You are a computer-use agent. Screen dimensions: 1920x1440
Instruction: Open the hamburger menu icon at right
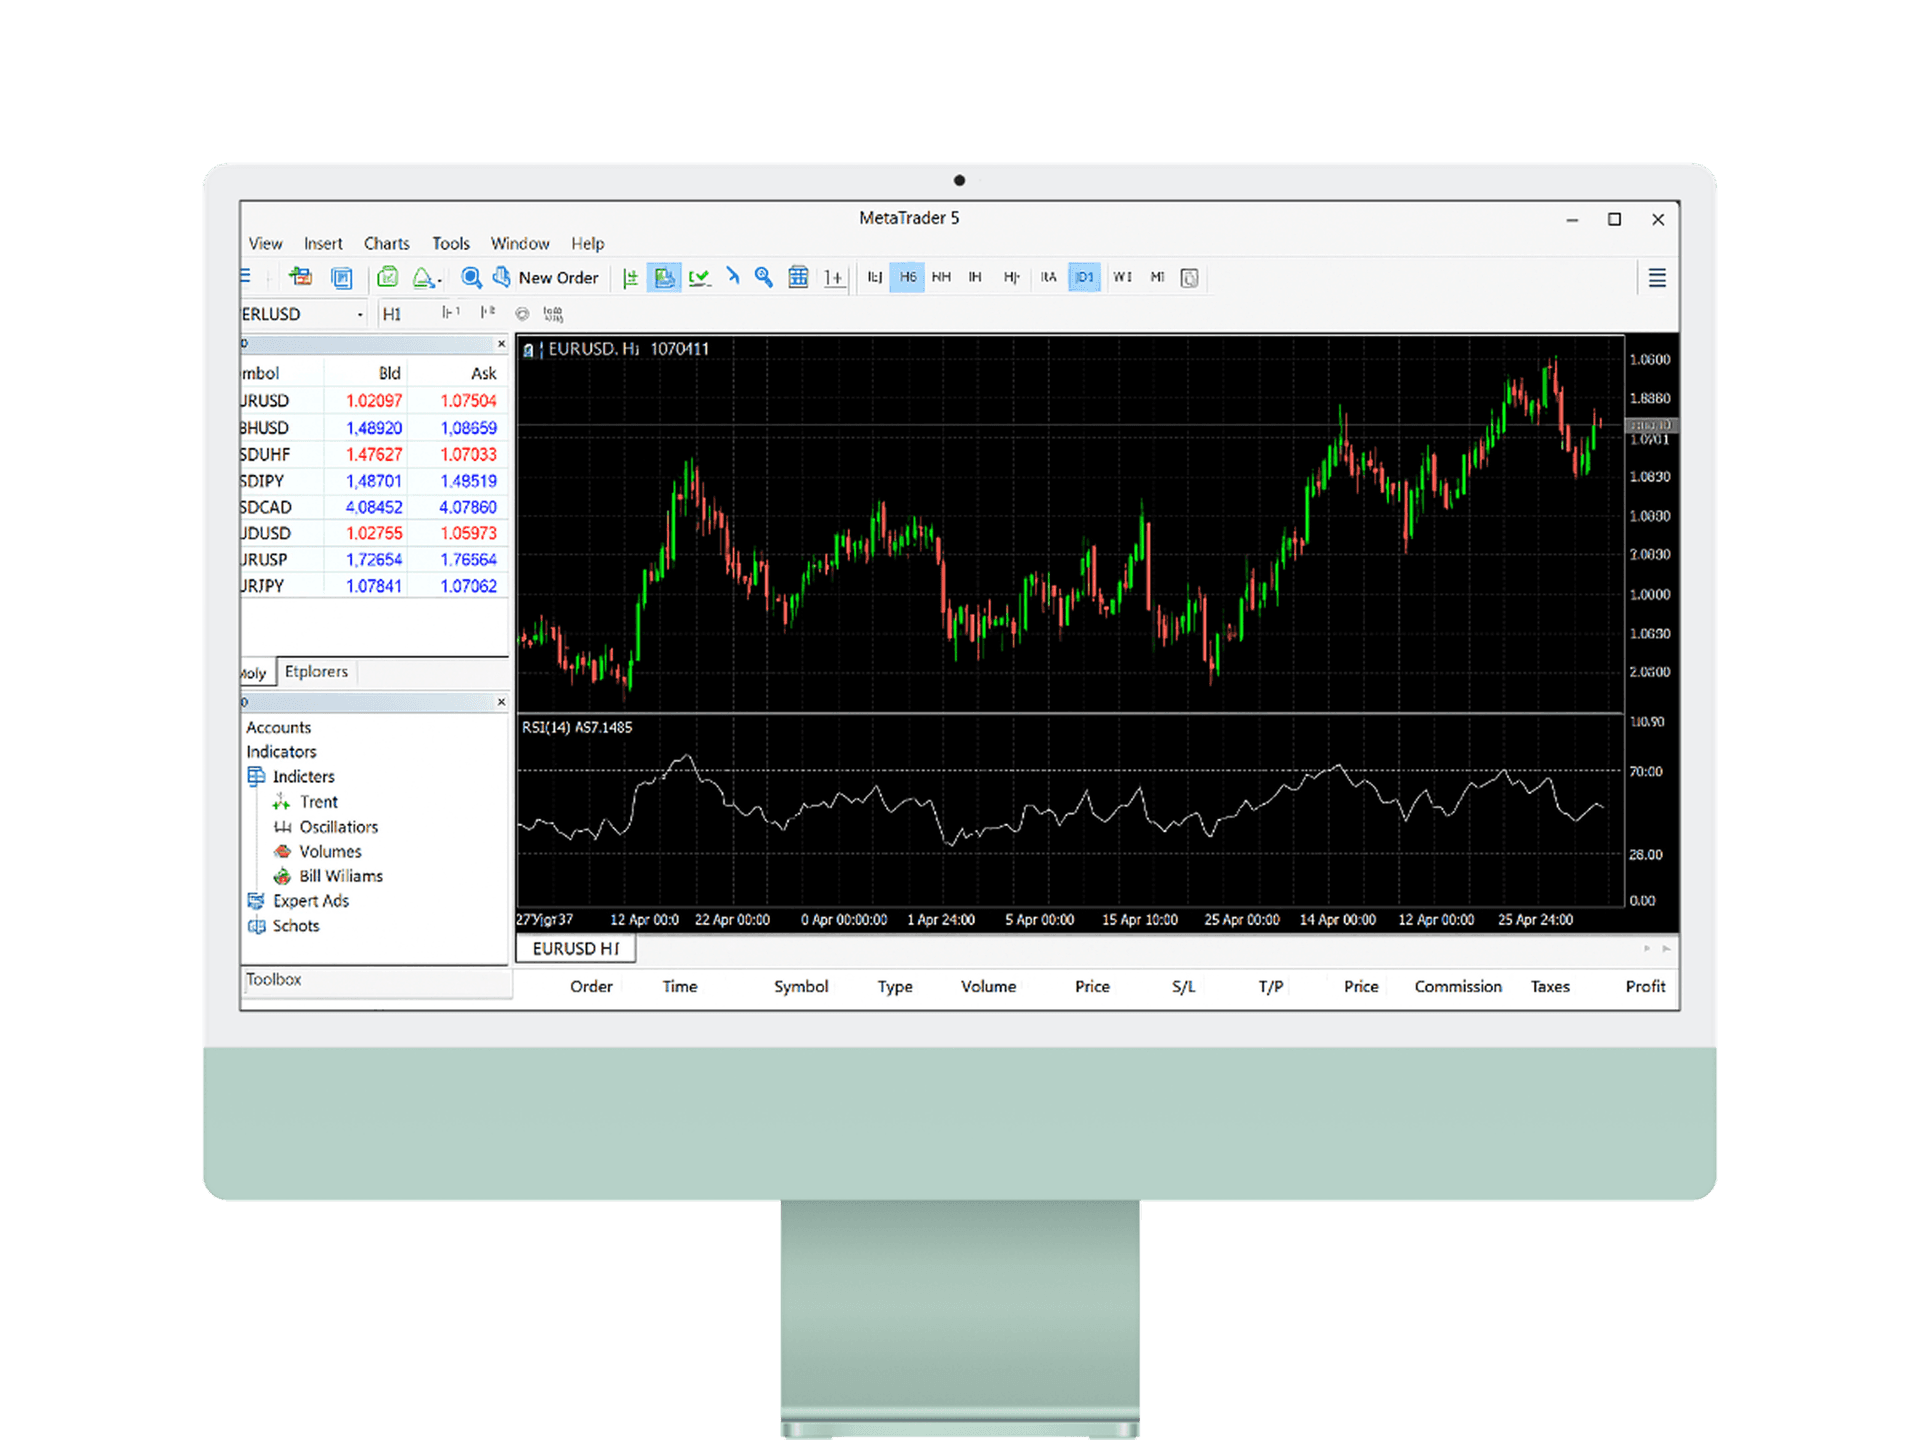(1657, 278)
